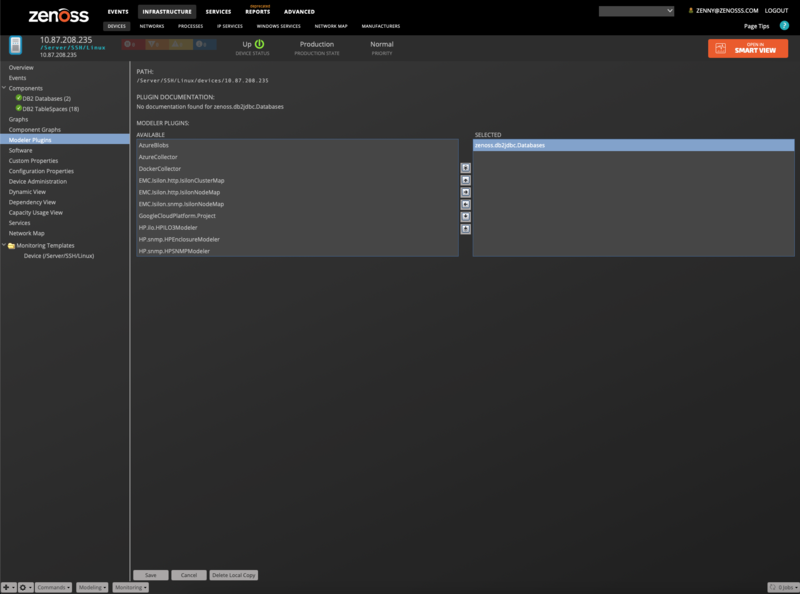Viewport: 800px width, 594px height.
Task: Open the Infrastructure main menu
Action: [167, 12]
